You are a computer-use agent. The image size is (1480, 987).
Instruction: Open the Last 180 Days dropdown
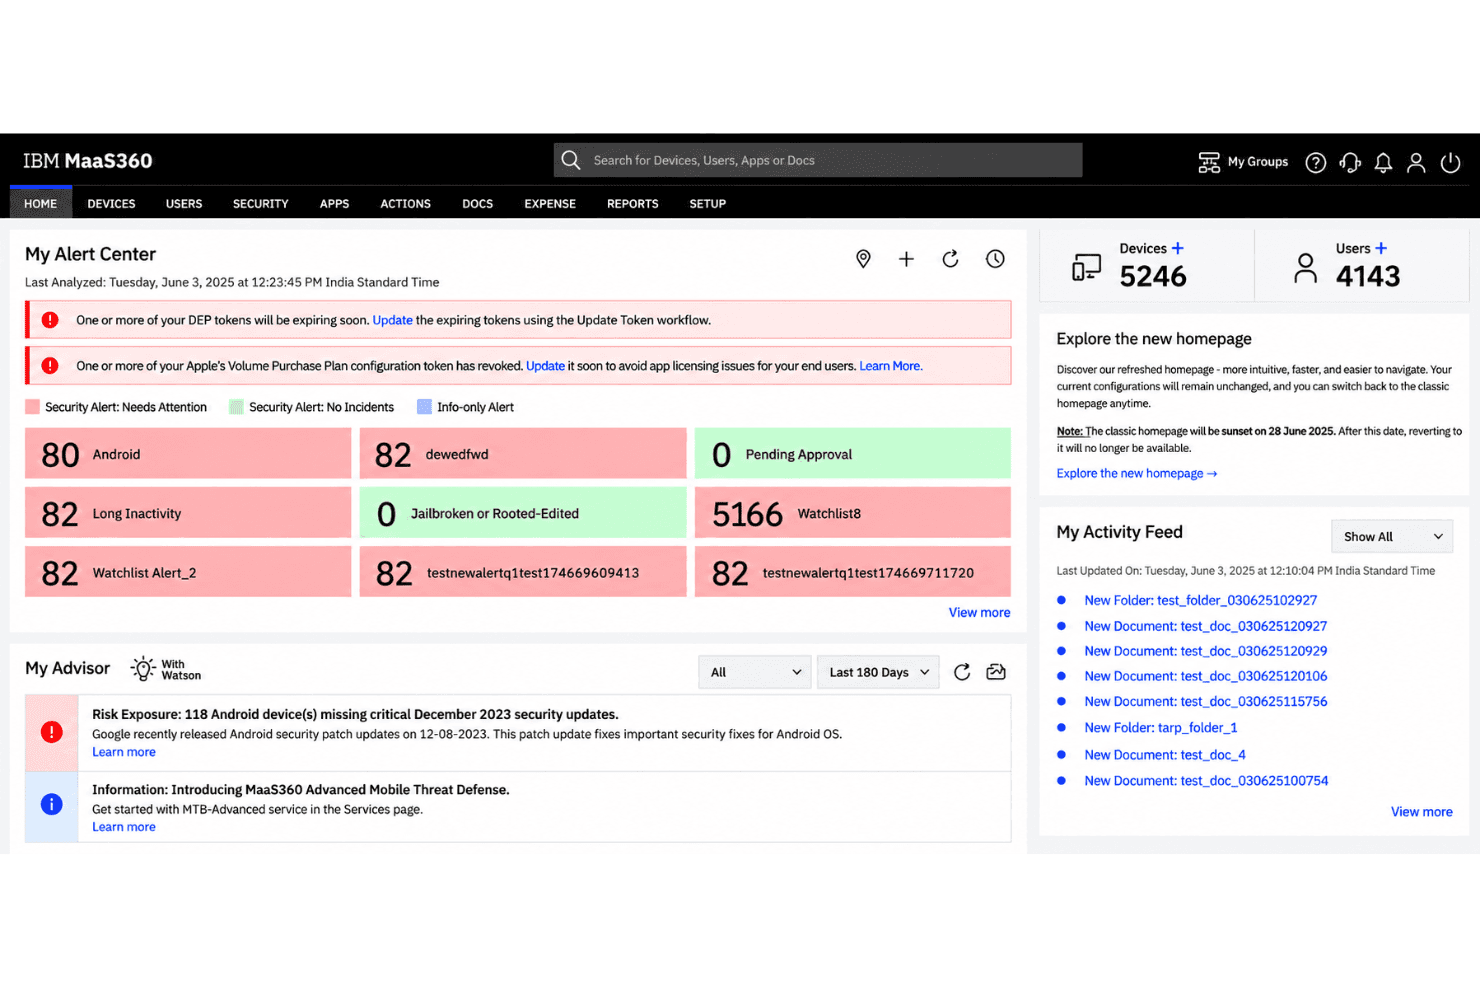pyautogui.click(x=878, y=672)
